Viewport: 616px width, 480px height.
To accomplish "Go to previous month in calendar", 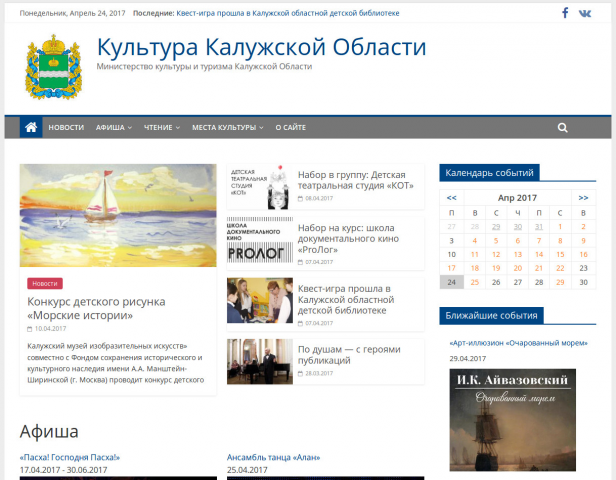I will click(452, 198).
